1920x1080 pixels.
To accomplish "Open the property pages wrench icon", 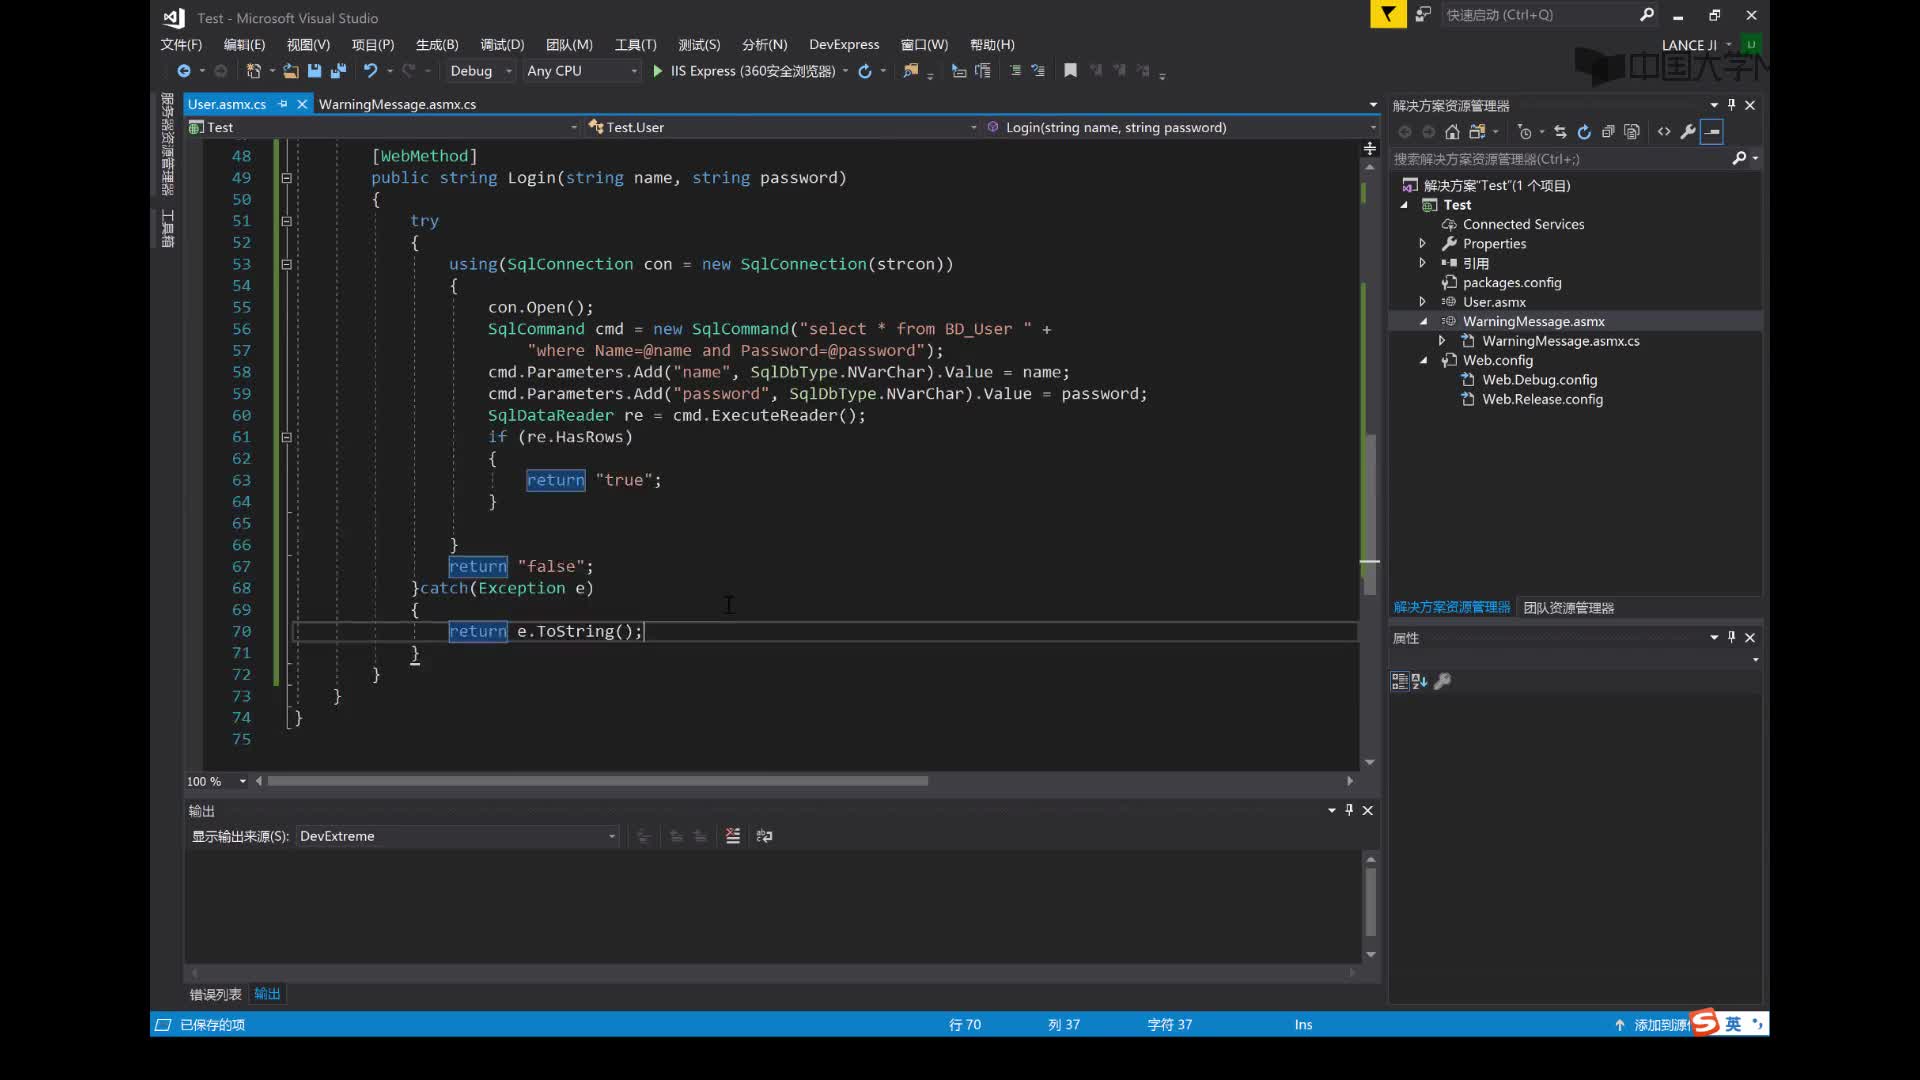I will click(1442, 681).
